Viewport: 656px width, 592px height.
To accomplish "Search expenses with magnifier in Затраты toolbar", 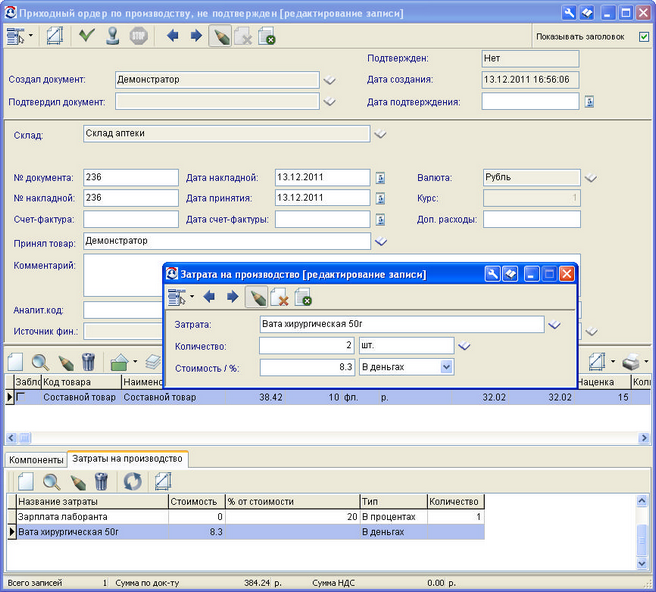I will coord(51,482).
